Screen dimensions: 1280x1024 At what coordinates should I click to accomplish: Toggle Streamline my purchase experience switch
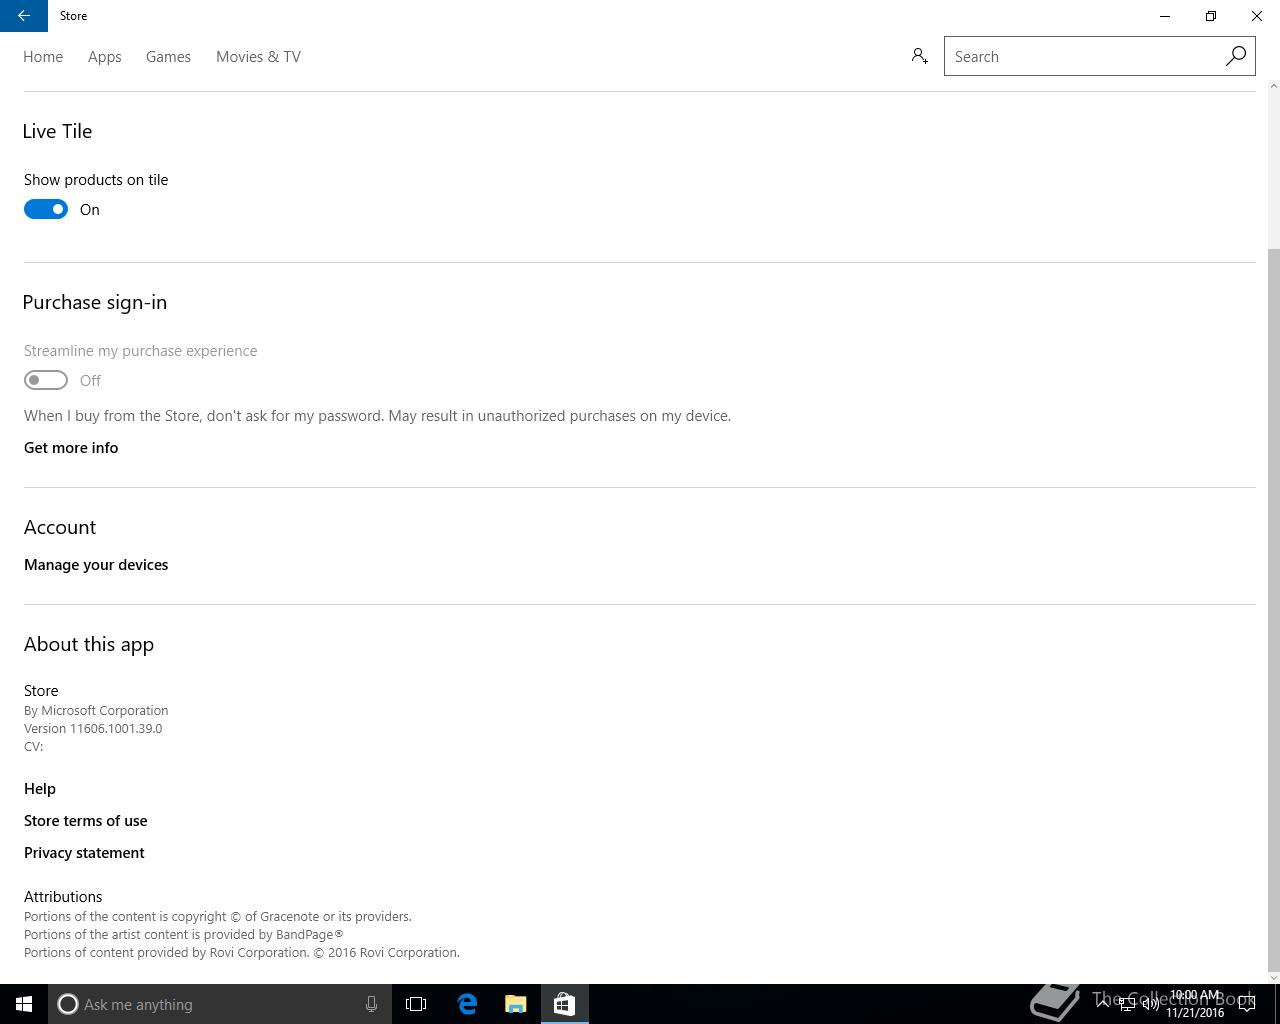[46, 380]
